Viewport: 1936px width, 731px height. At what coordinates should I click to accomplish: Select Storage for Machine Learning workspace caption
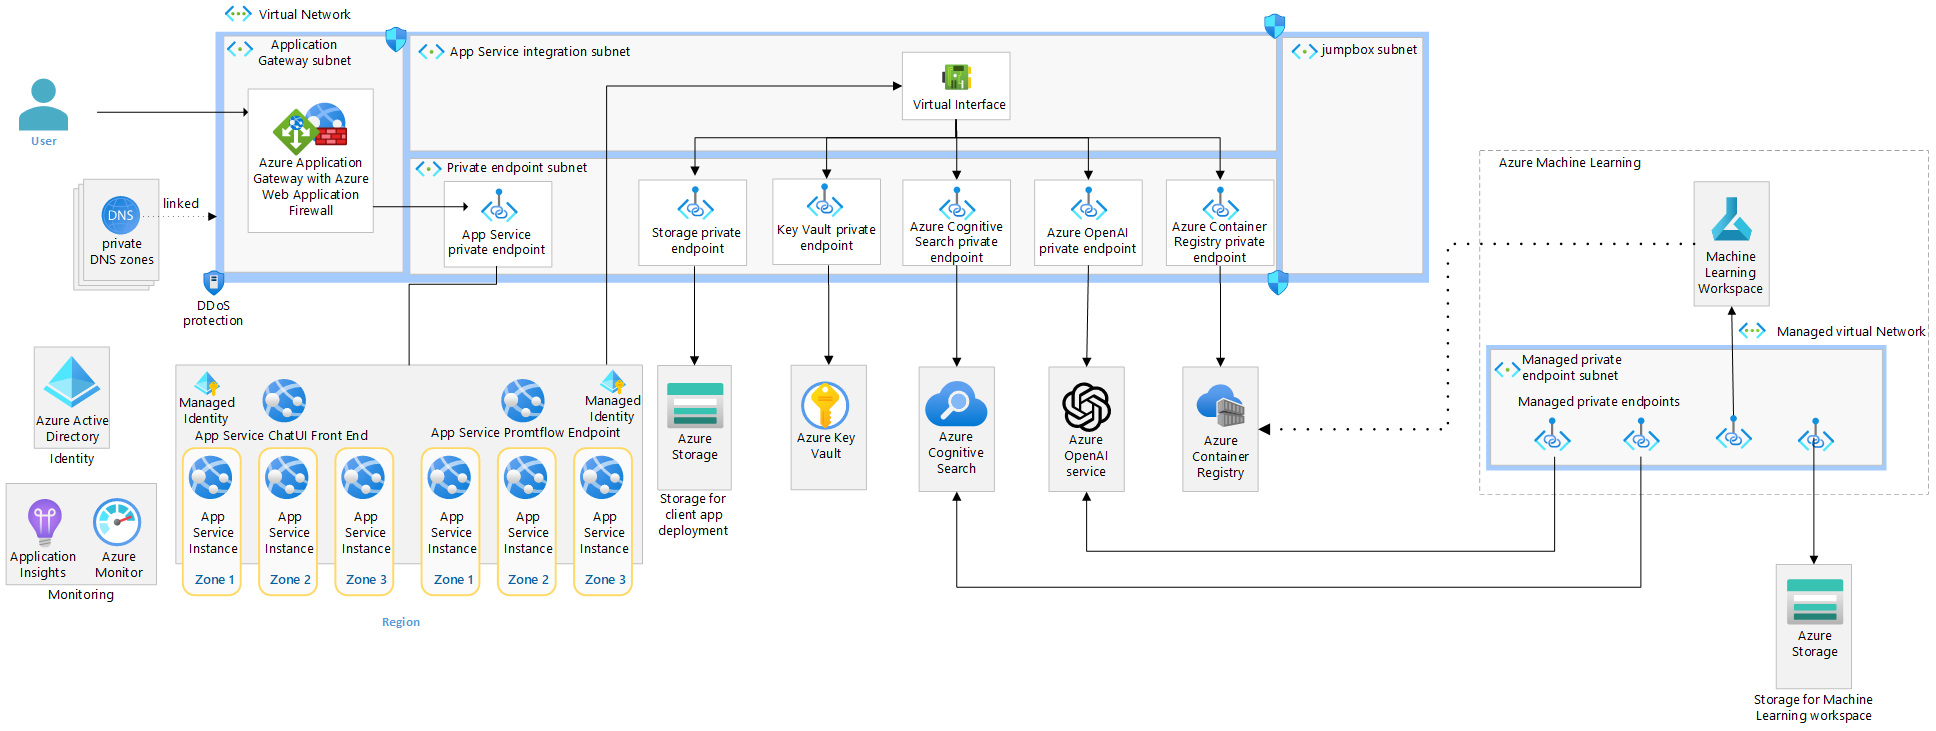[1813, 707]
